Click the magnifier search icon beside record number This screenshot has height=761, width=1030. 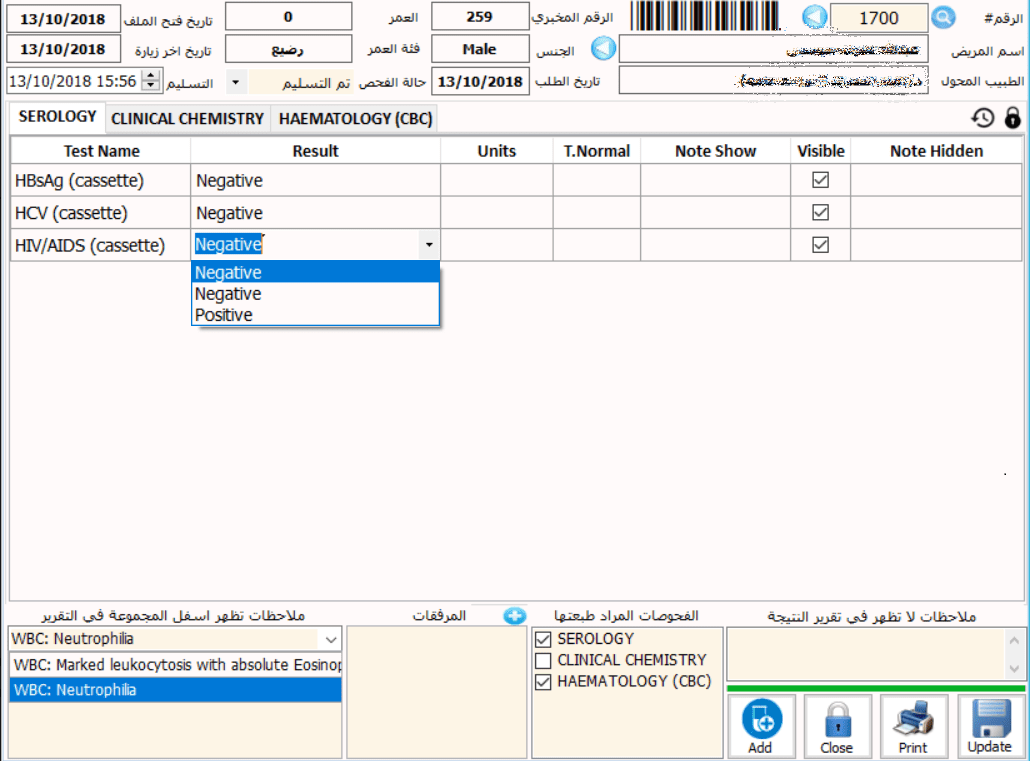click(x=943, y=17)
